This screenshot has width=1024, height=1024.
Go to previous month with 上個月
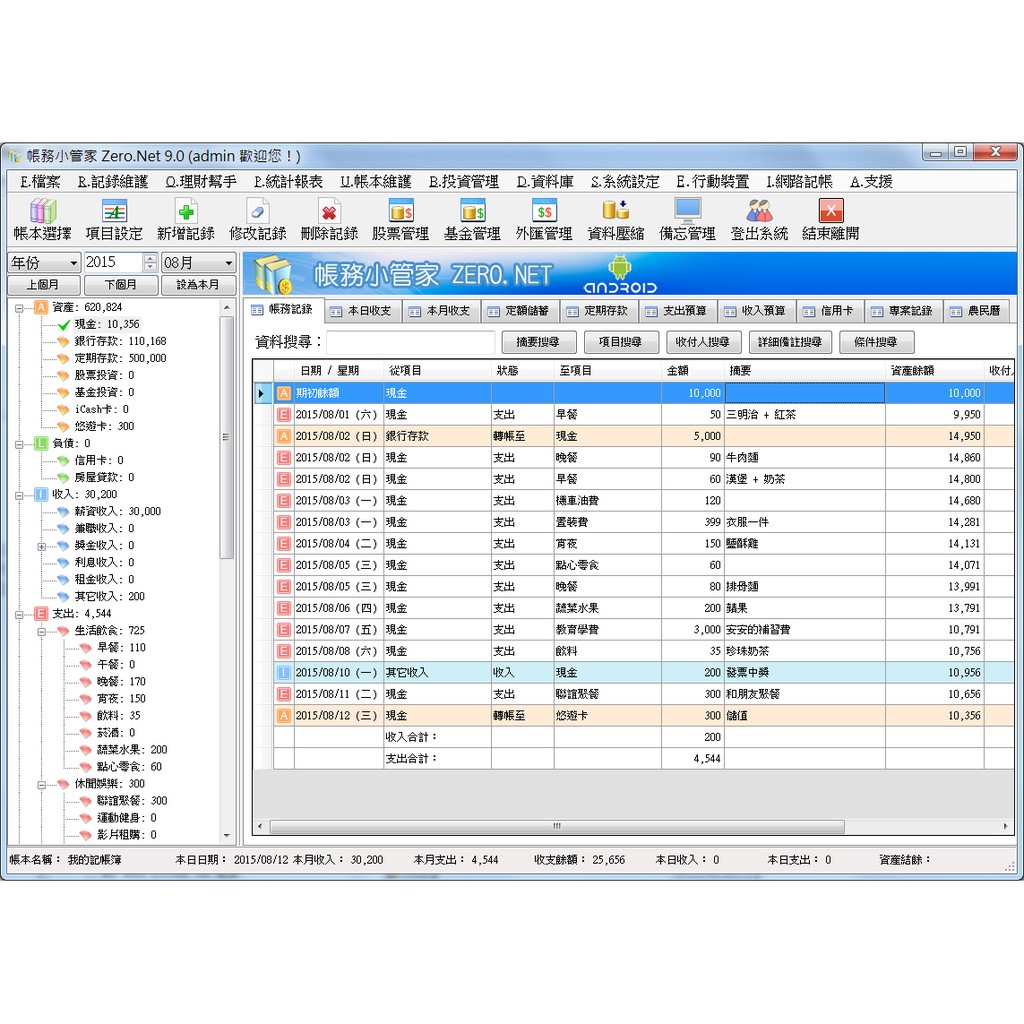click(x=44, y=285)
